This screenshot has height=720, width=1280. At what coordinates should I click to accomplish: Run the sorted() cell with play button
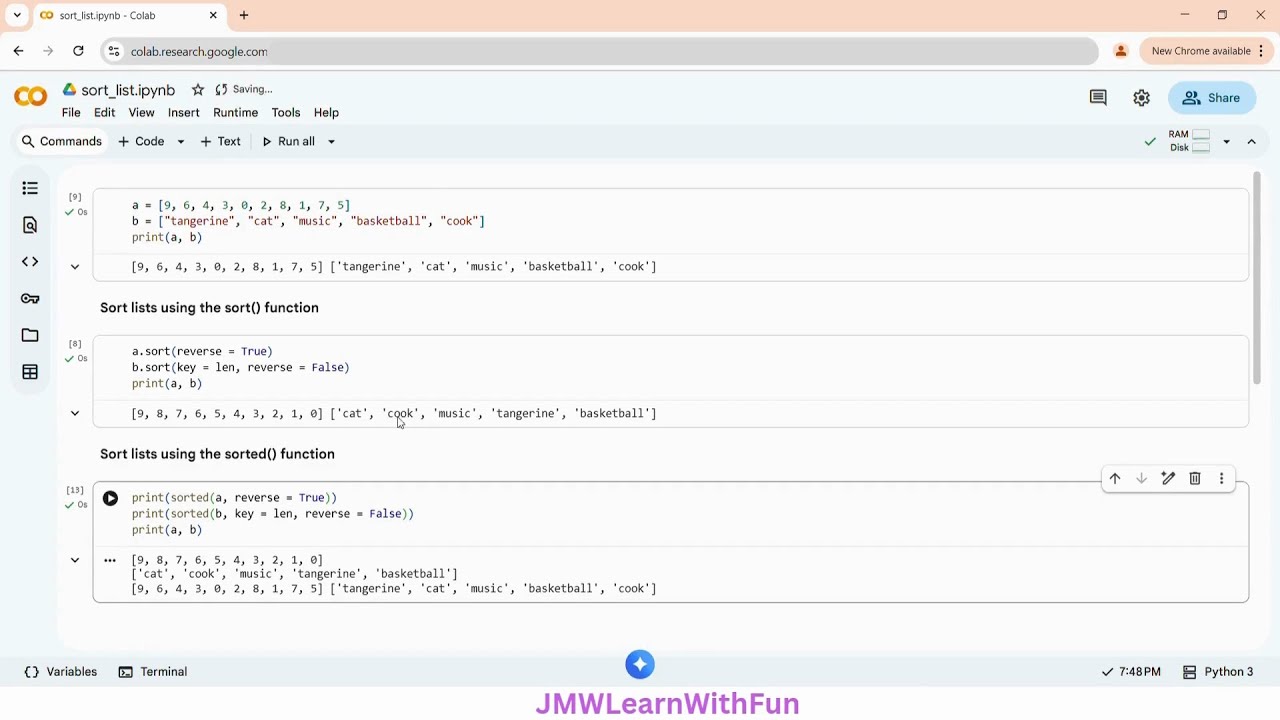click(x=110, y=498)
